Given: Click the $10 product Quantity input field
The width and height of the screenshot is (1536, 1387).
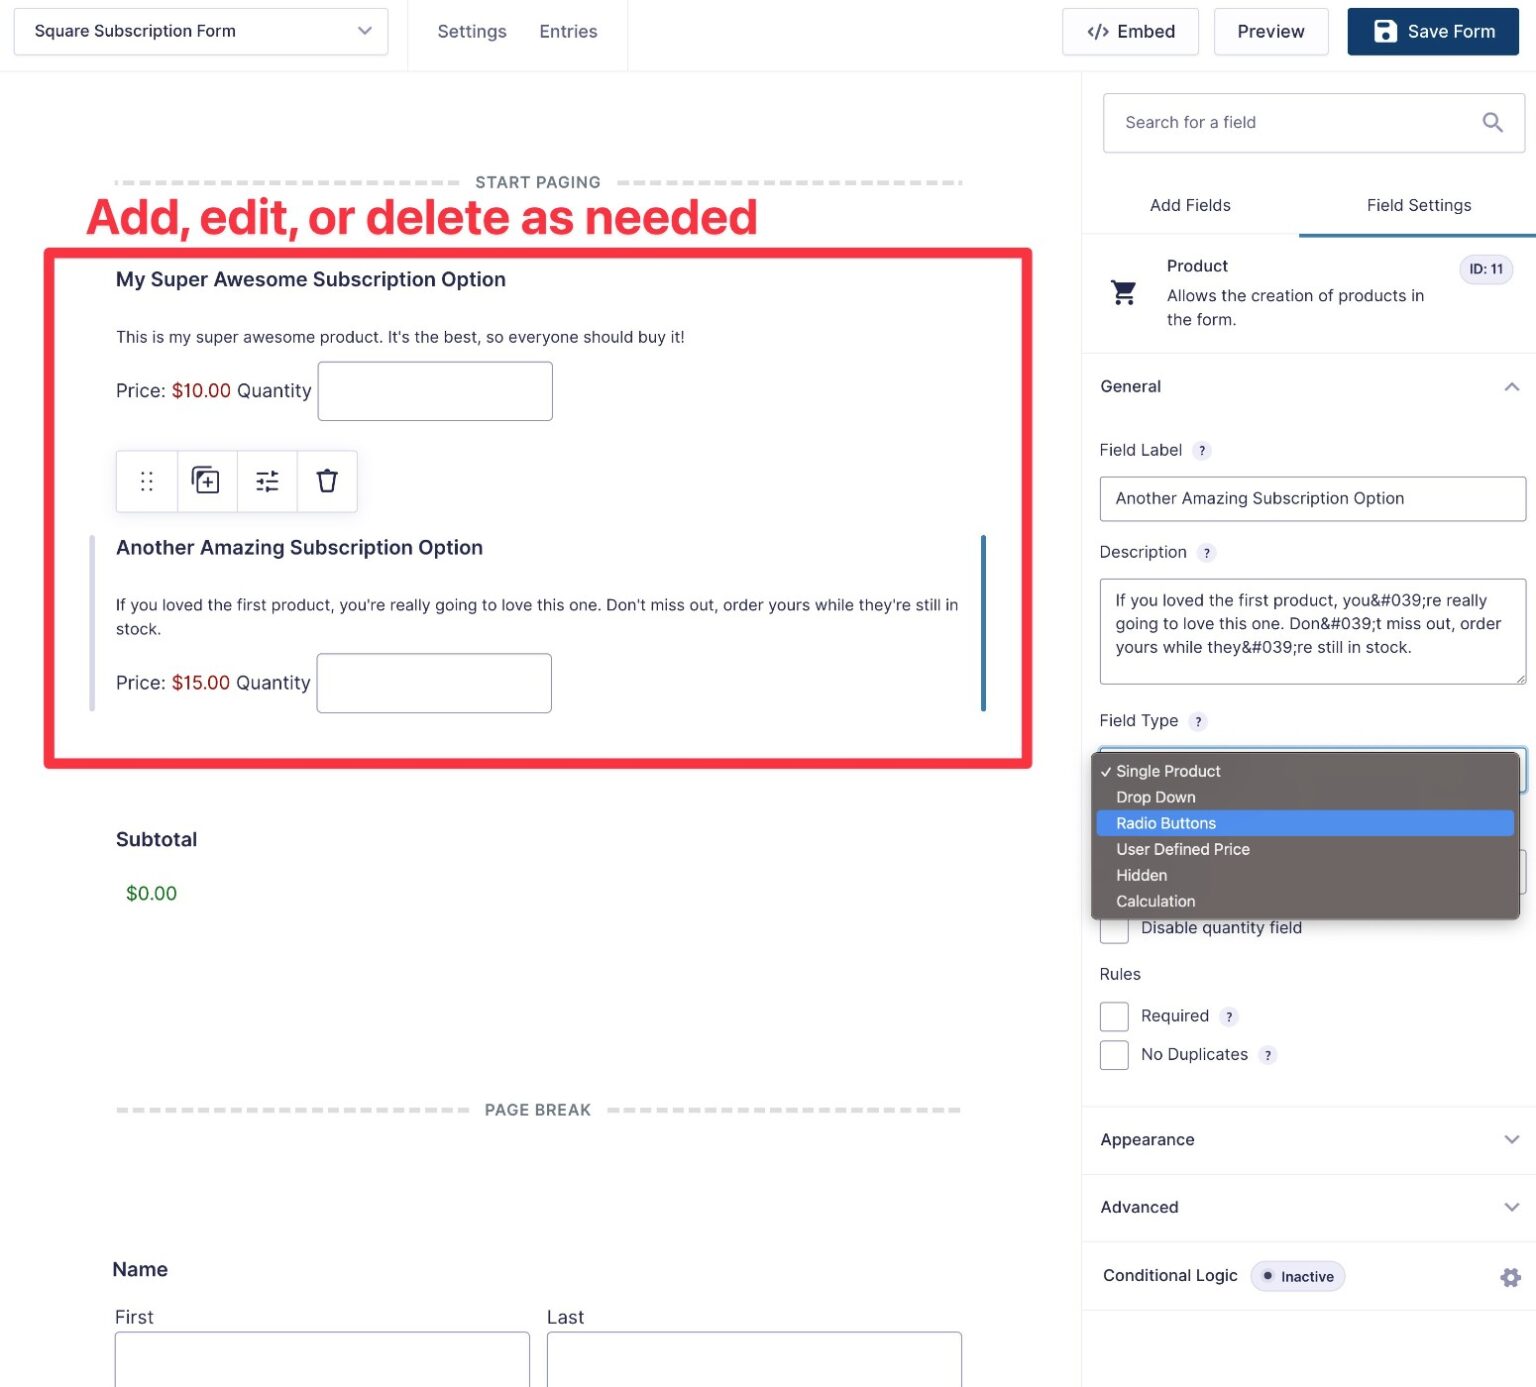Looking at the screenshot, I should point(434,390).
